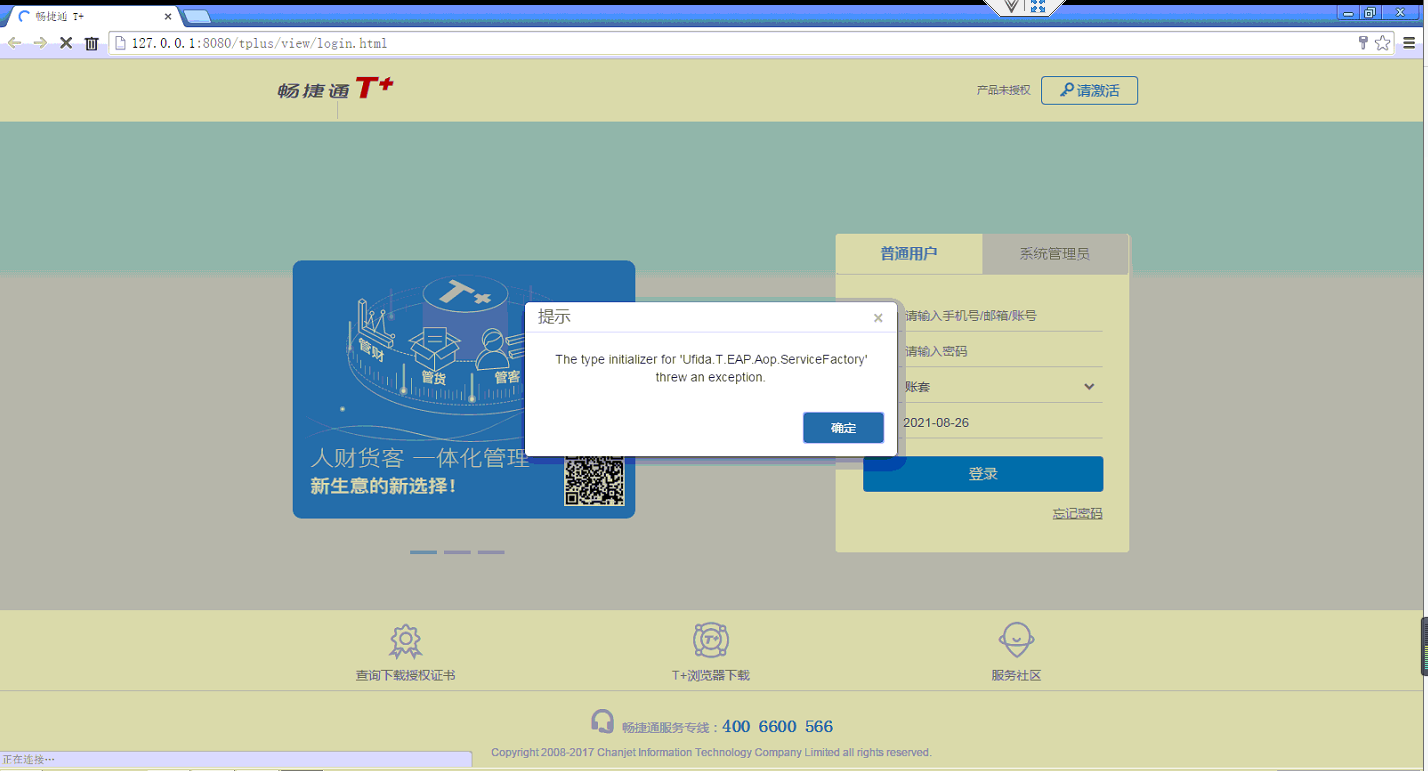Open a new browser tab

pos(197,16)
